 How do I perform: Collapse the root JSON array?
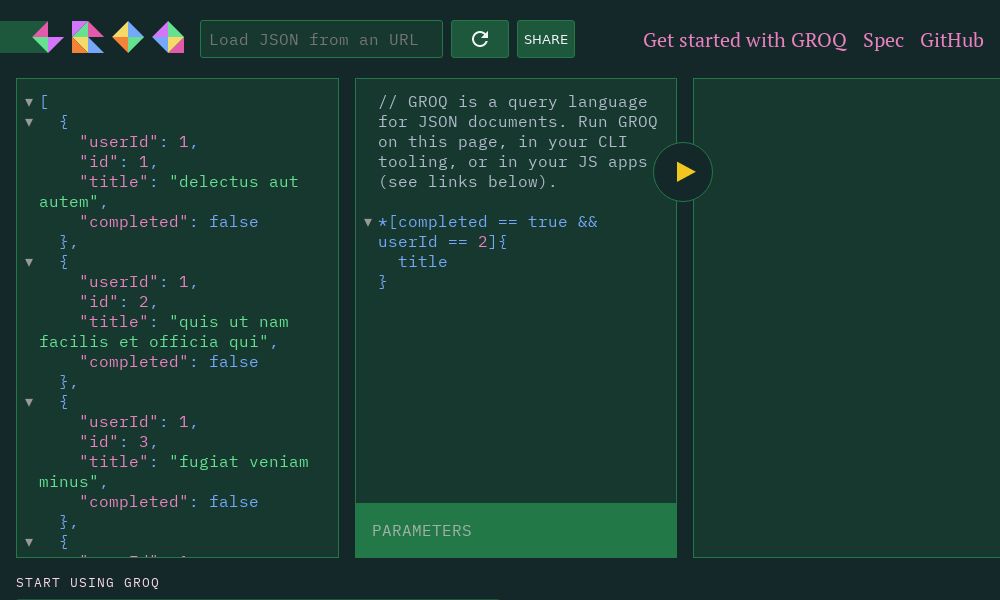pyautogui.click(x=29, y=101)
